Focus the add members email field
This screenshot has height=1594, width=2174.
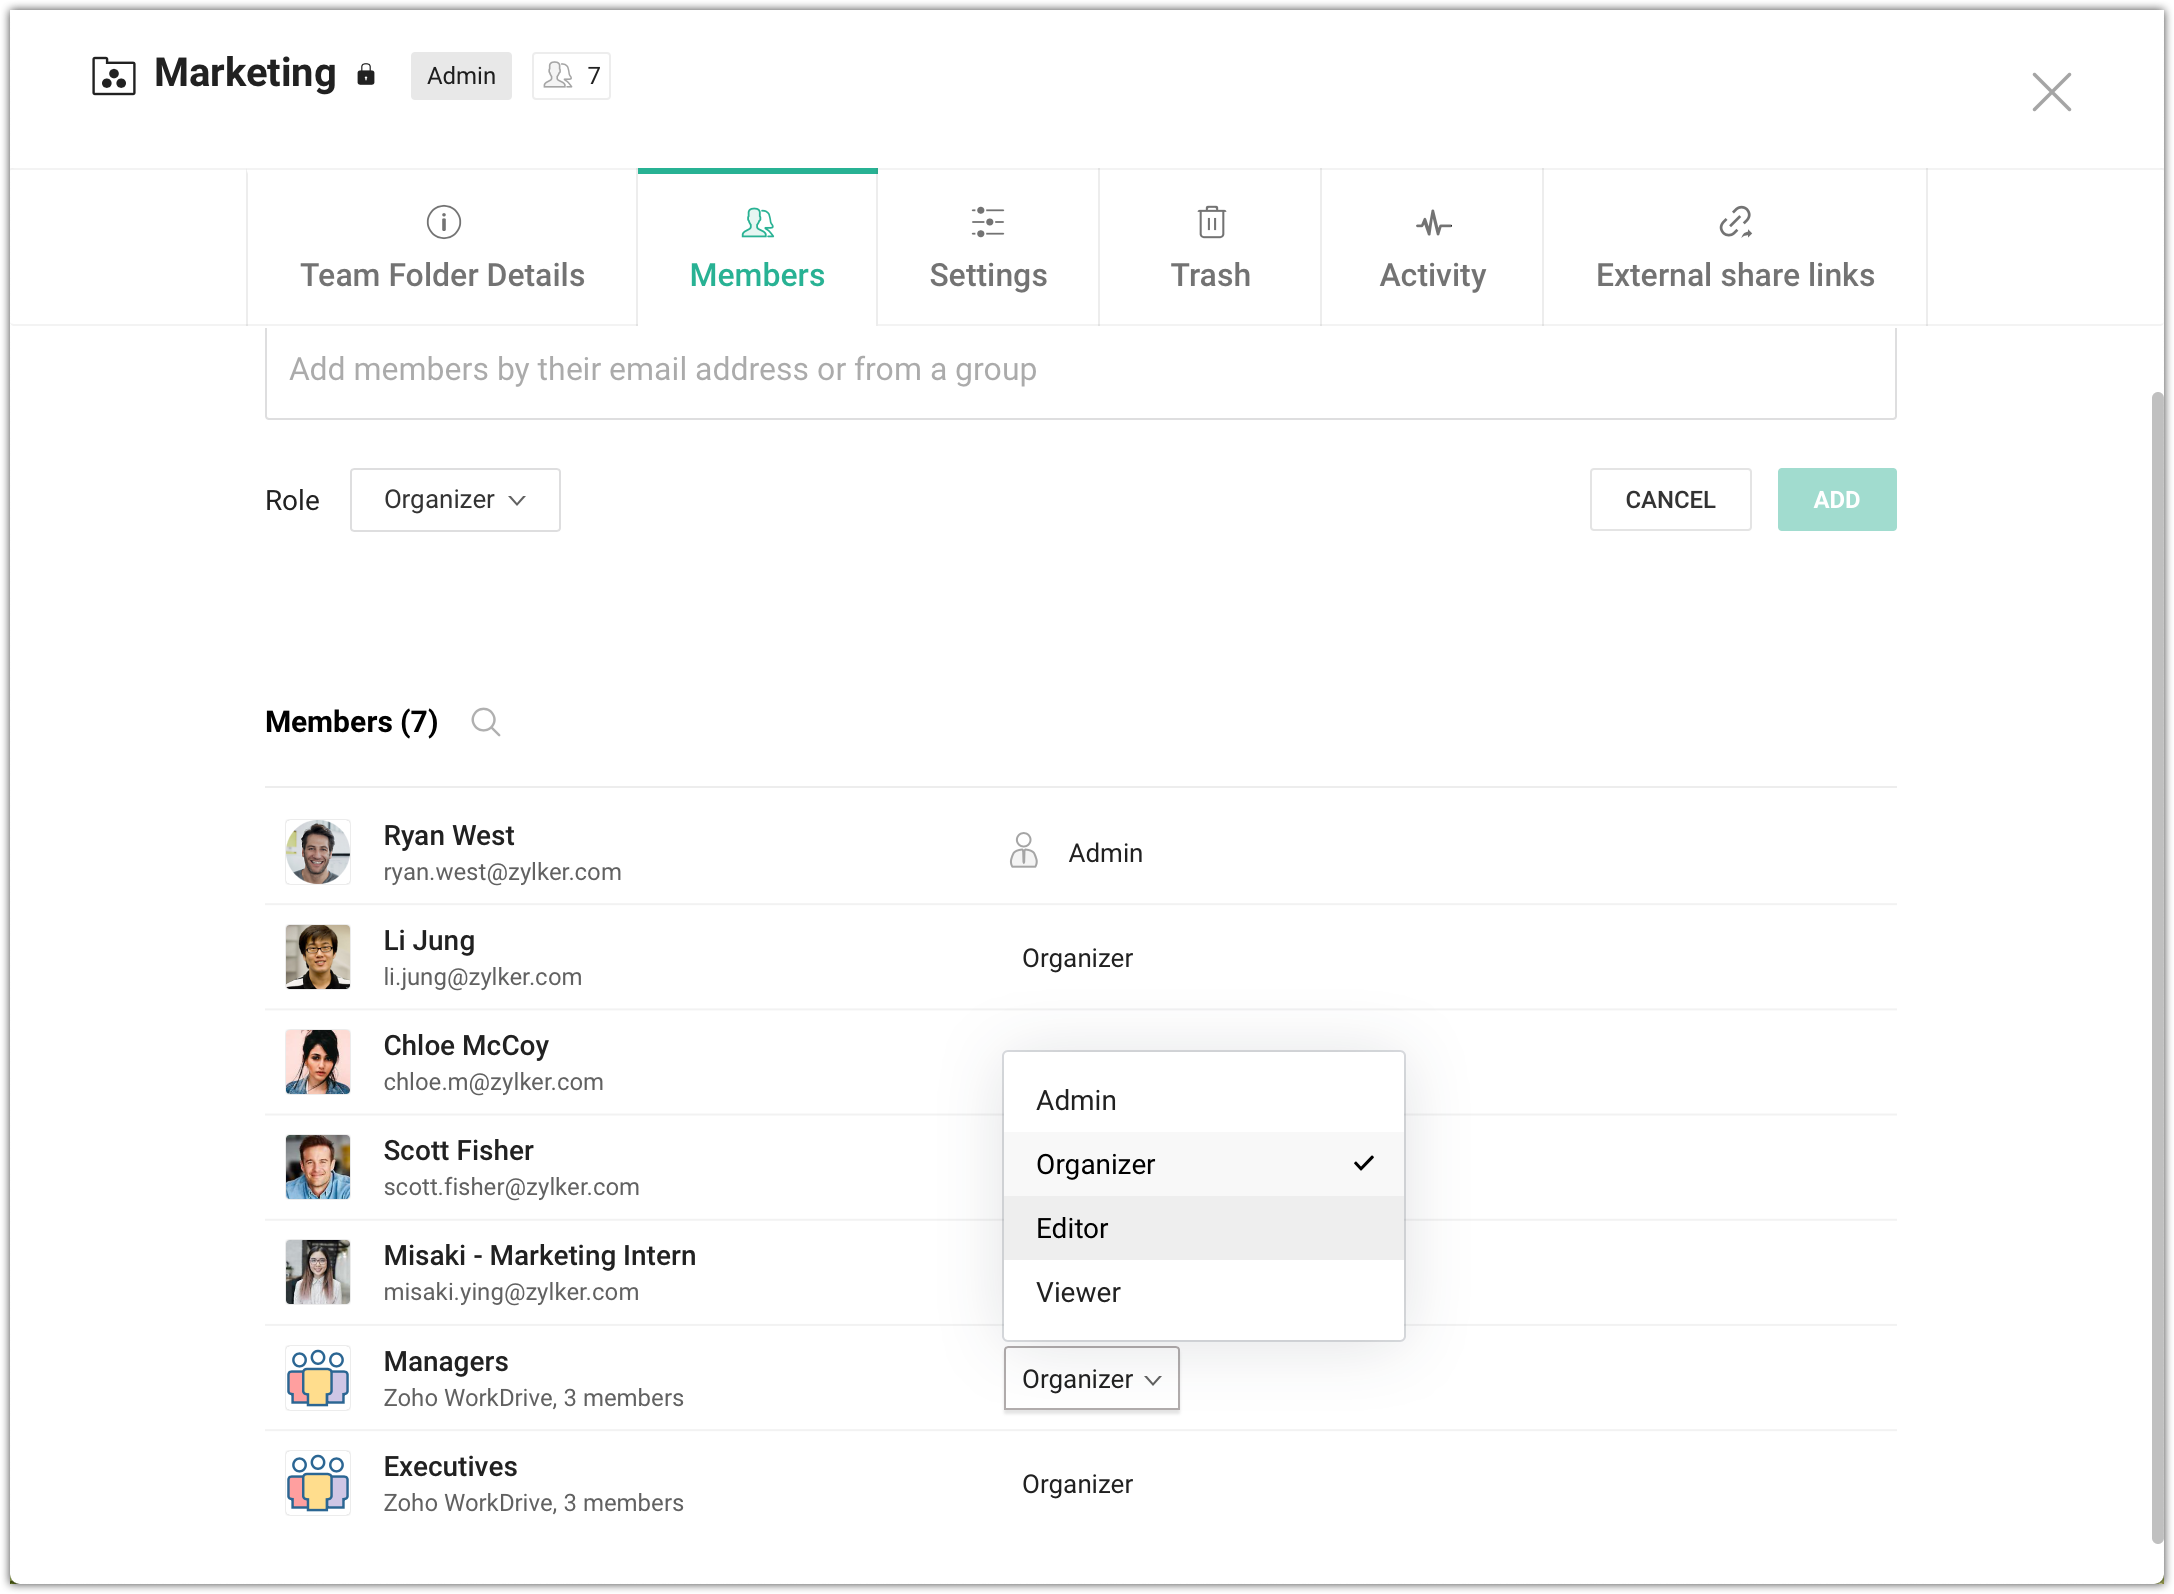pos(1080,370)
